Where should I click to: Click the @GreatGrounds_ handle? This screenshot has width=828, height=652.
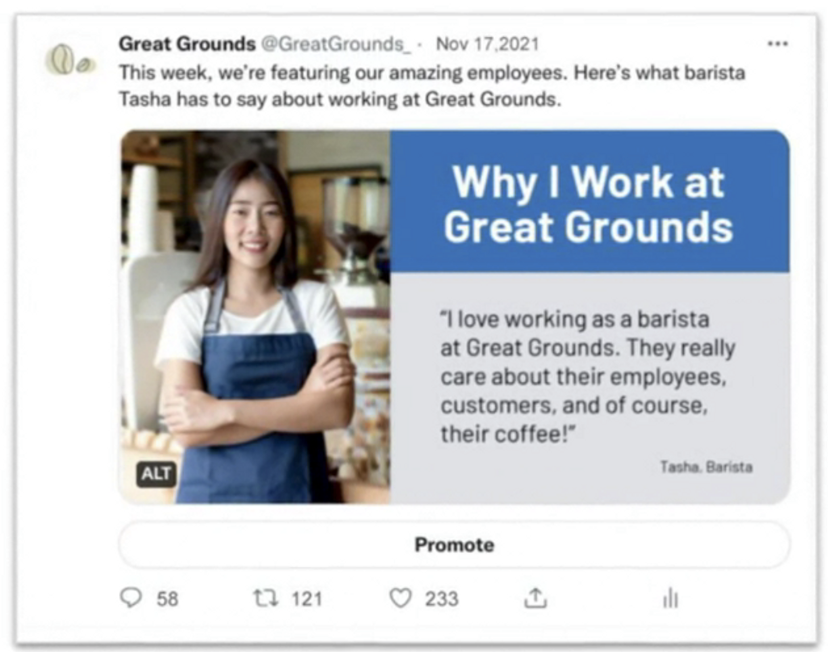click(x=336, y=44)
